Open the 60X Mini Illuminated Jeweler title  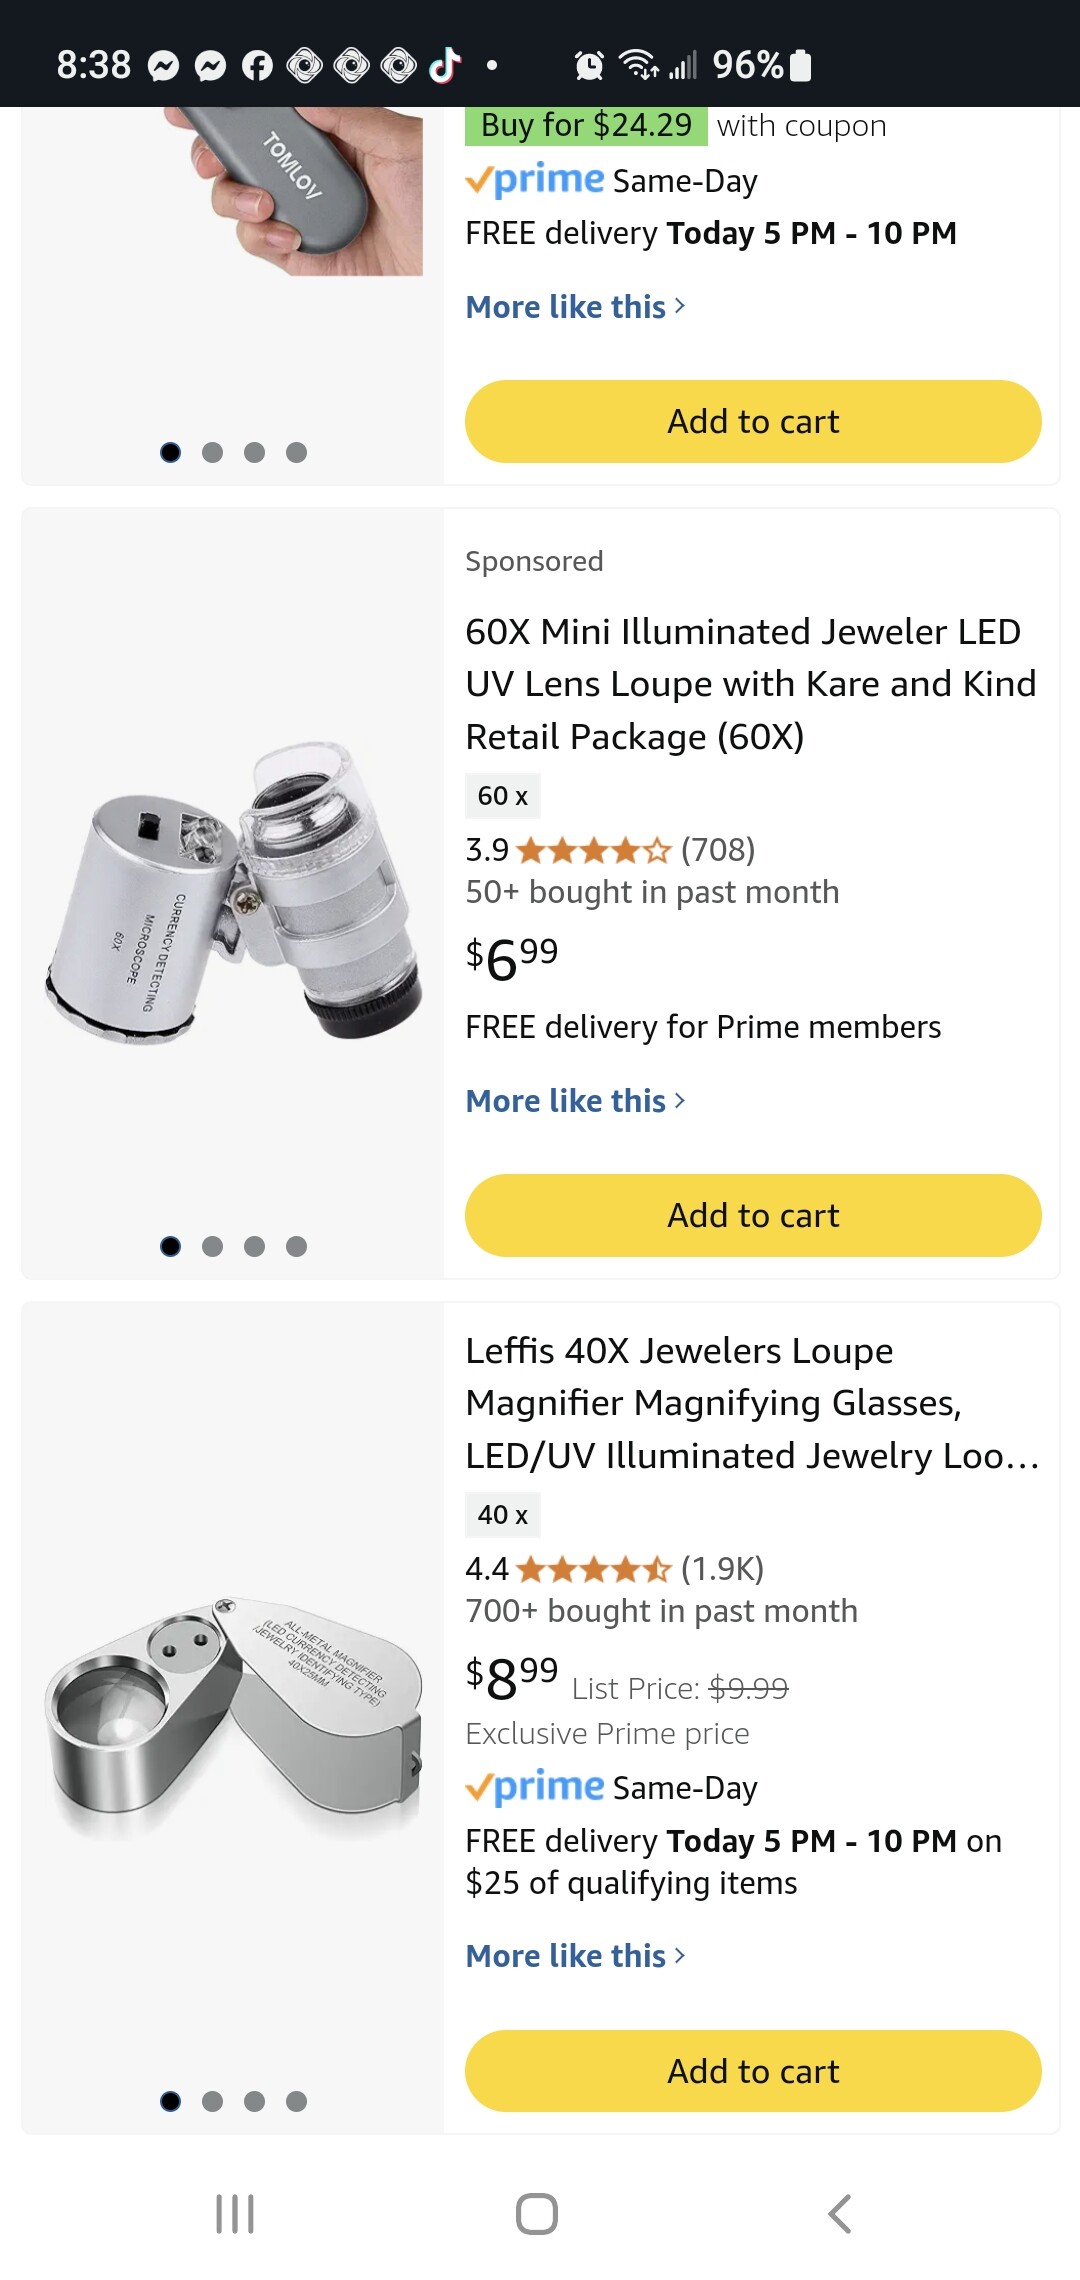(750, 684)
